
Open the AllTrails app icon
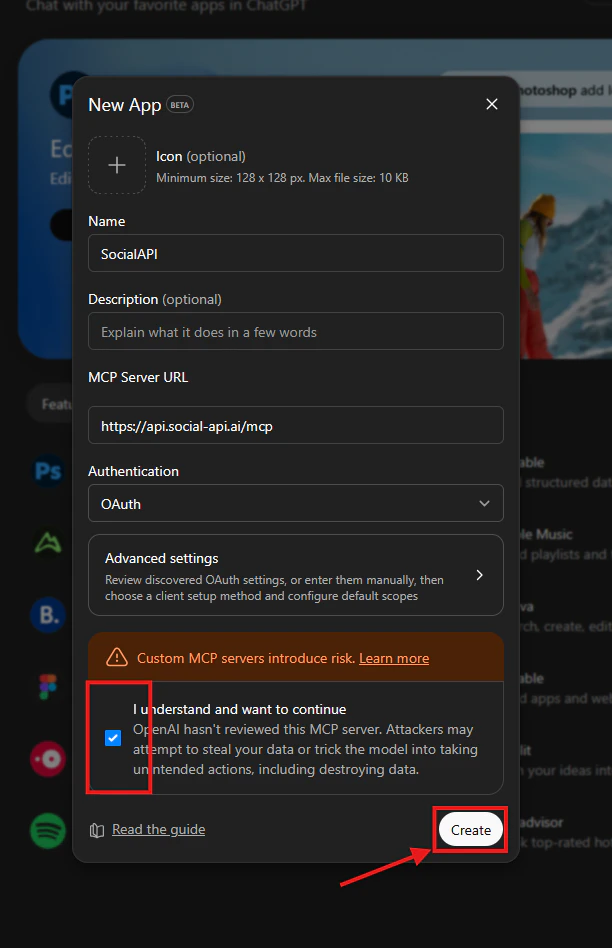(x=47, y=543)
